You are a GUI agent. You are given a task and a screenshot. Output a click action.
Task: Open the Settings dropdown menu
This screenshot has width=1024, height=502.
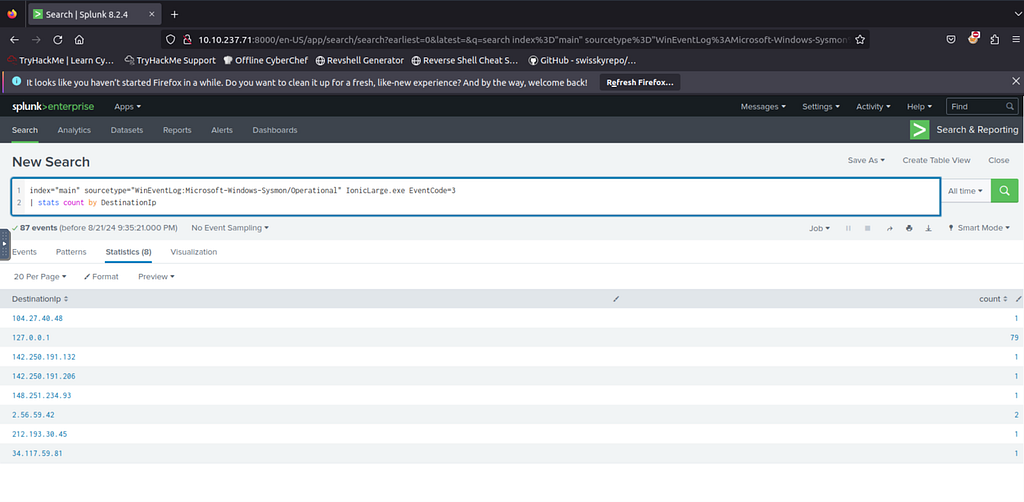821,106
